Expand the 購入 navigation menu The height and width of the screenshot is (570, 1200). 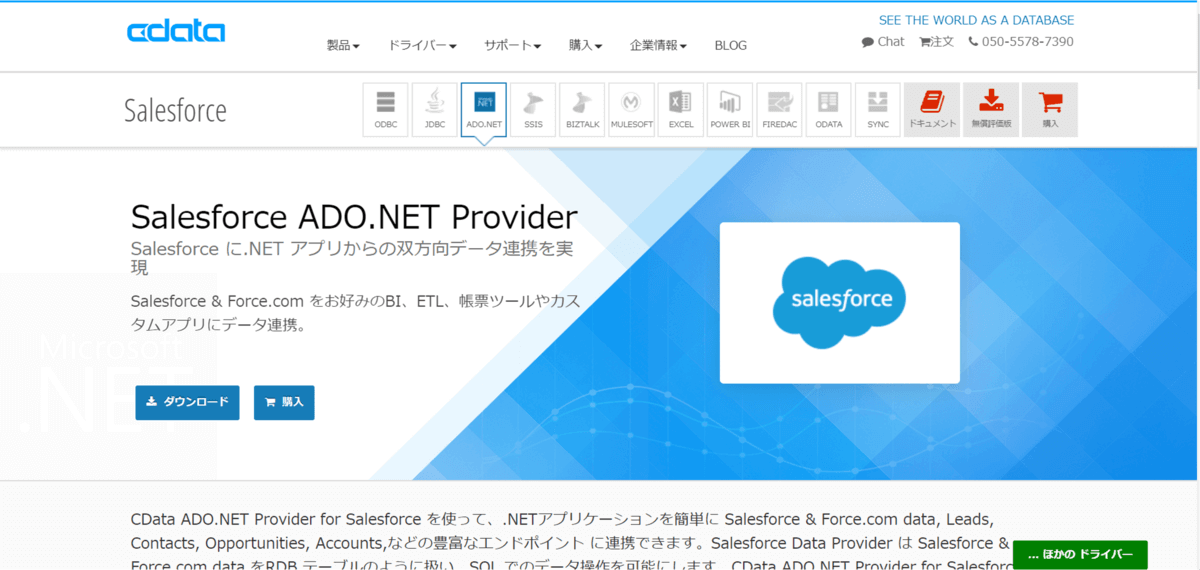click(x=585, y=45)
